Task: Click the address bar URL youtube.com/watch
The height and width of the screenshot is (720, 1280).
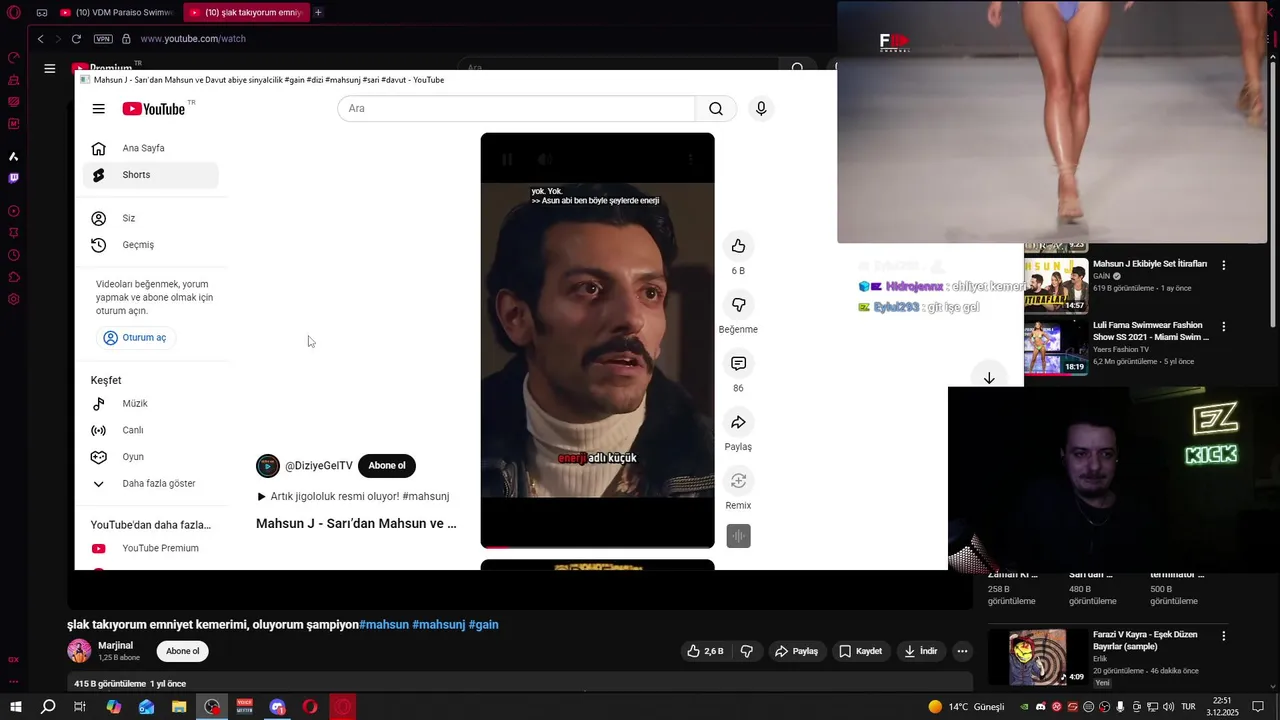Action: (x=193, y=39)
